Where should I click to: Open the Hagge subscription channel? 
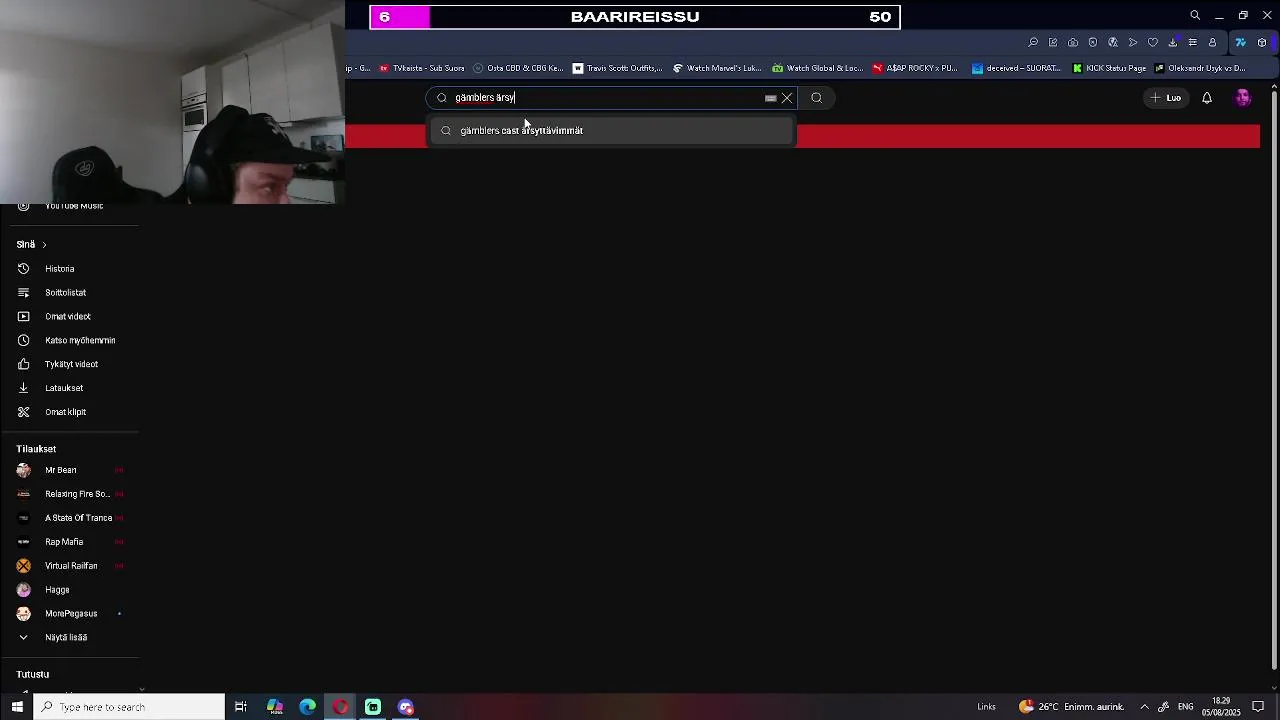(x=68, y=590)
